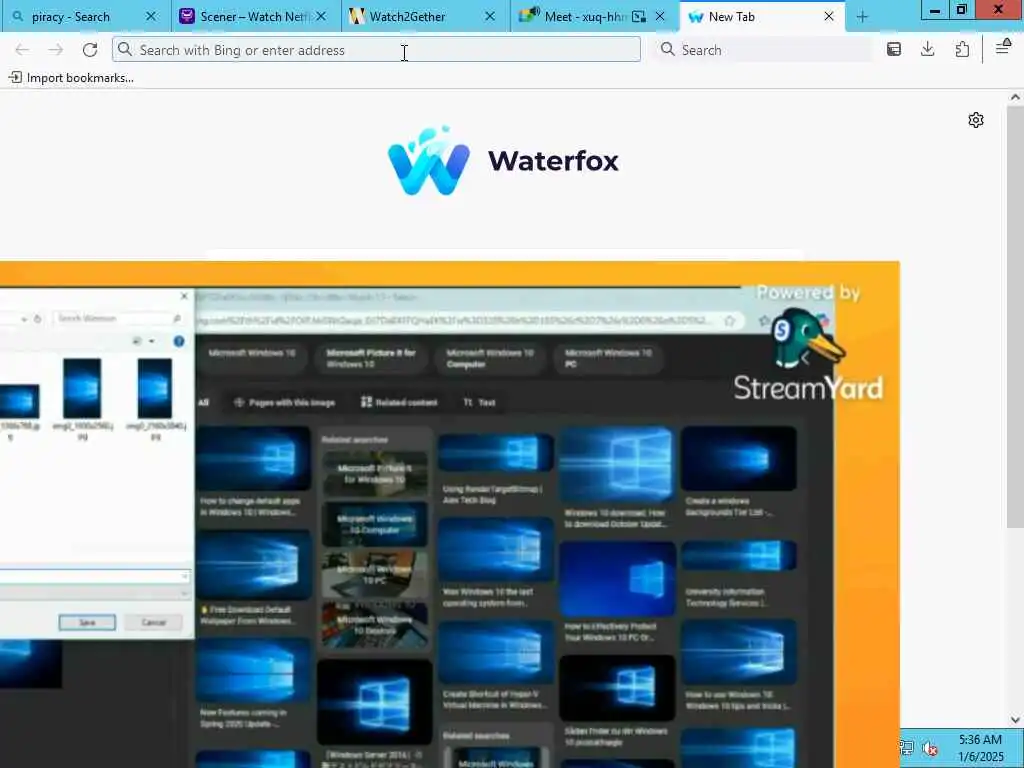The image size is (1024, 768).
Task: Click the audio-playing indicator on the Meet tab
Action: coord(534,12)
